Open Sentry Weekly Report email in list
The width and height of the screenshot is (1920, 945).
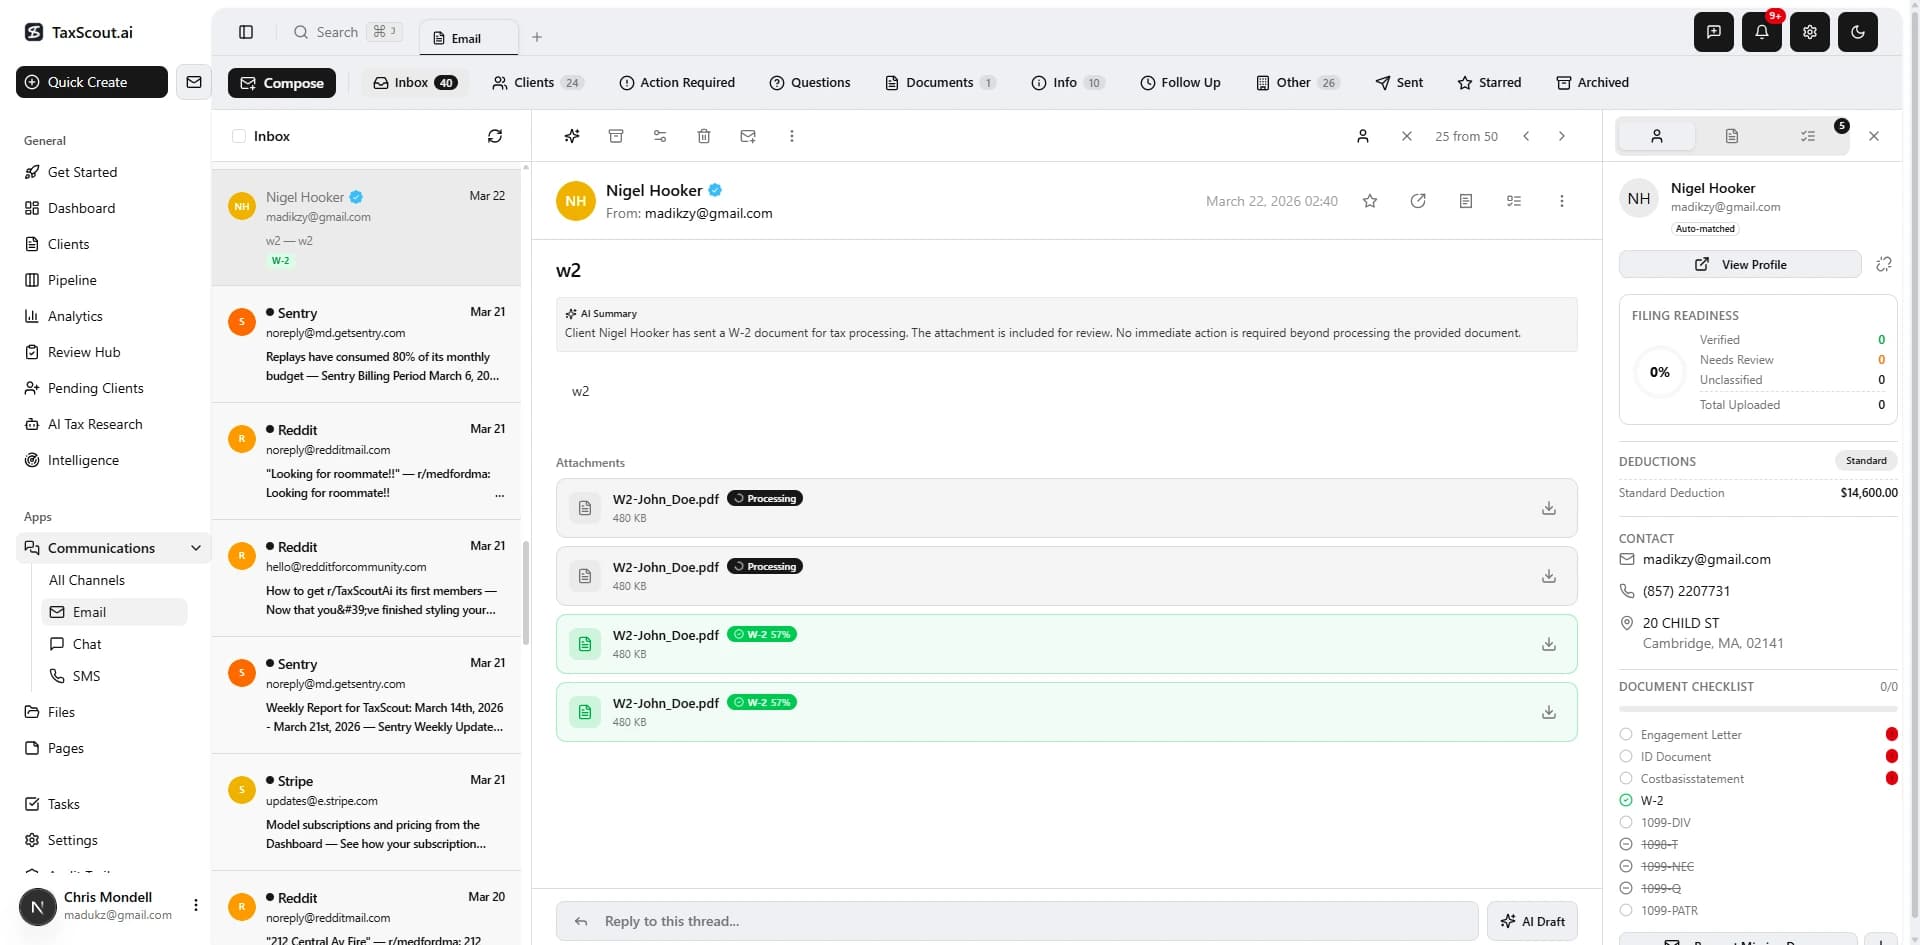(366, 695)
